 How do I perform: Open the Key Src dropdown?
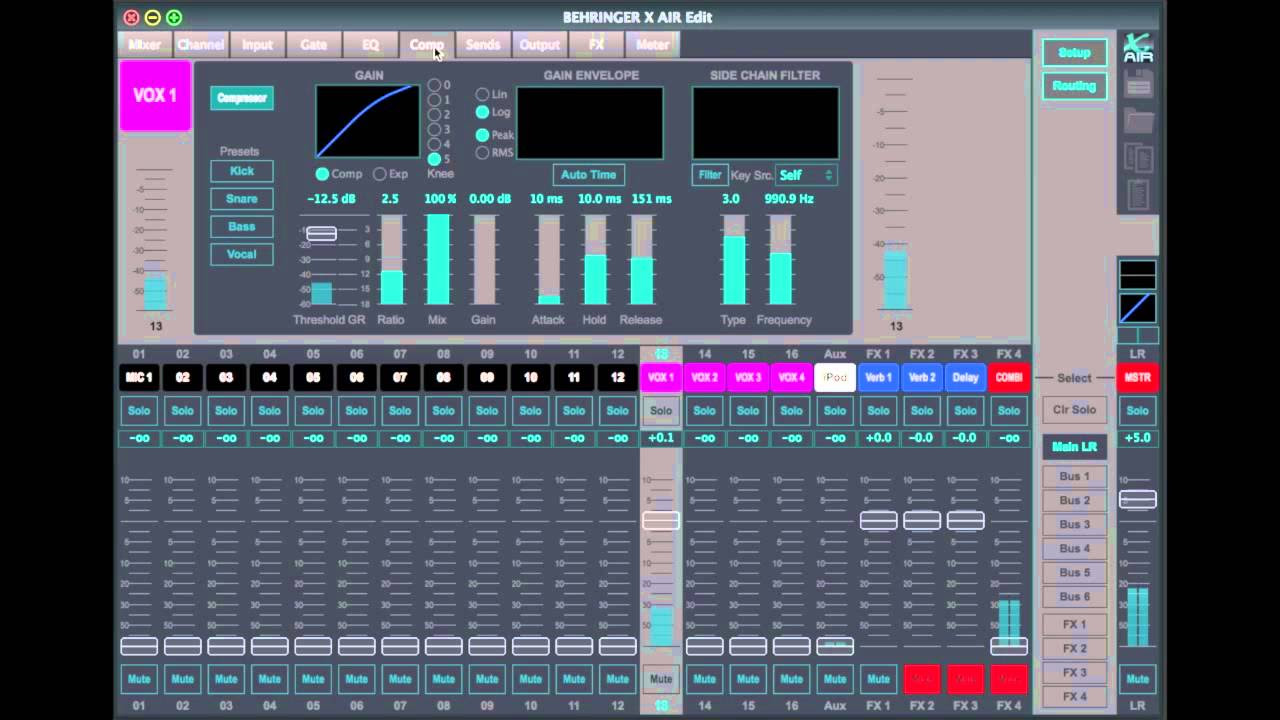point(806,175)
